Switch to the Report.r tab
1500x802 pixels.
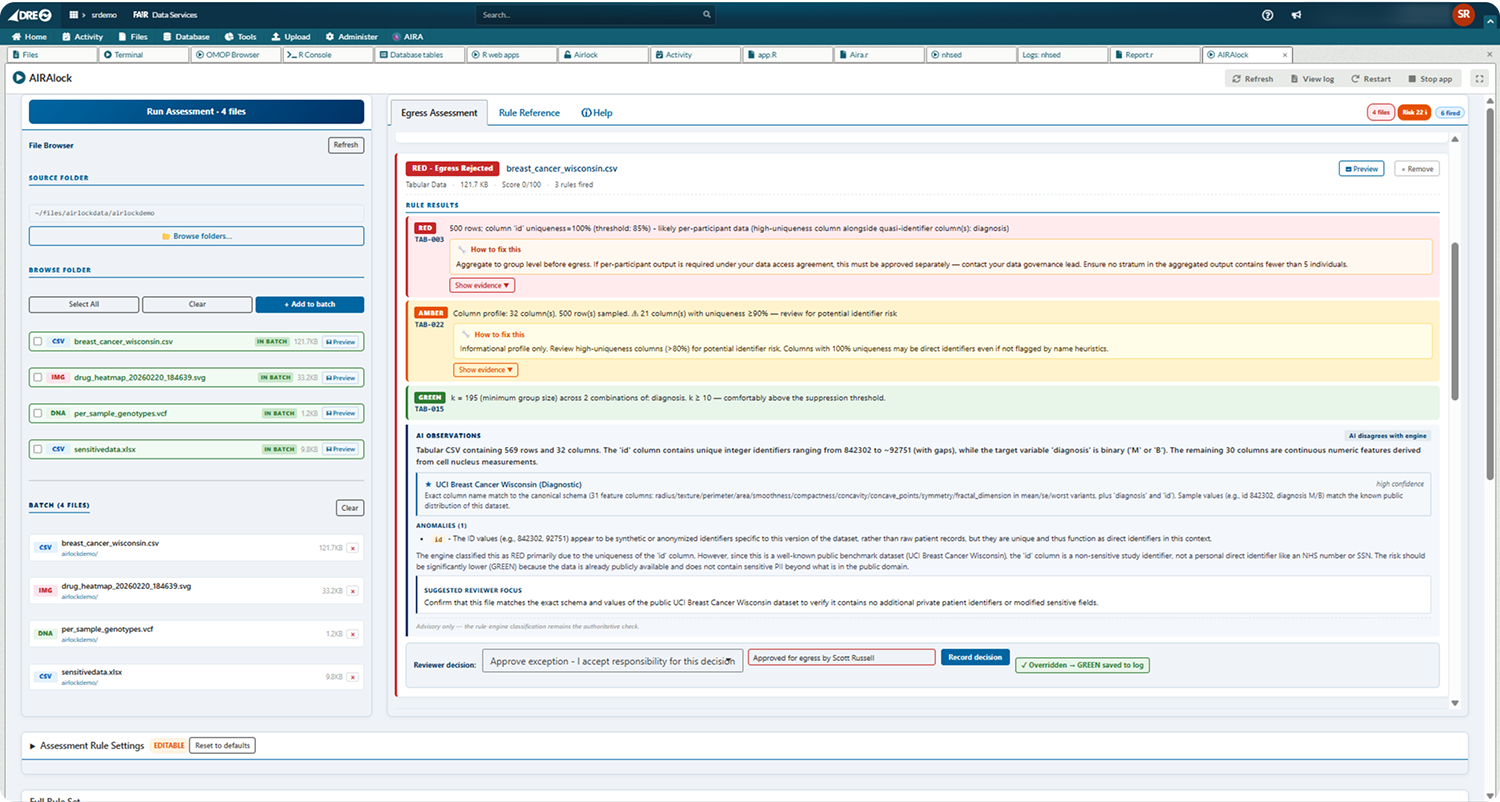[1154, 55]
